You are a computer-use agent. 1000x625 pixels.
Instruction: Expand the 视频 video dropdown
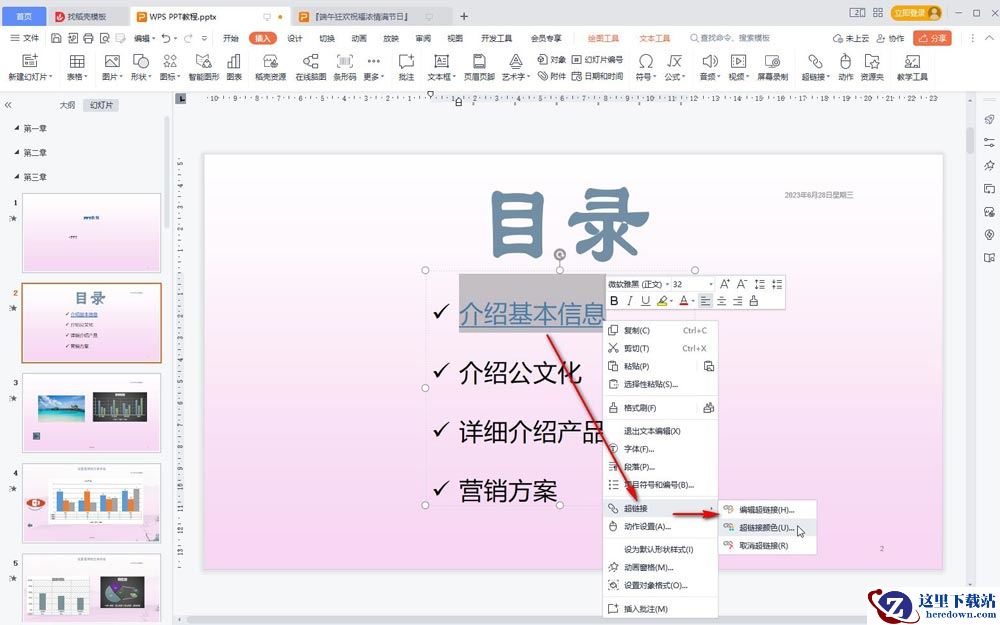(x=748, y=77)
